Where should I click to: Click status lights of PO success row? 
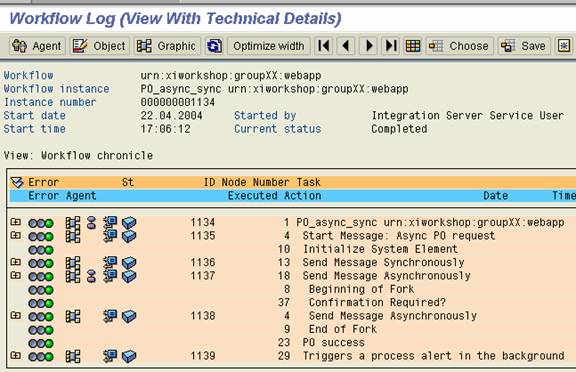click(41, 343)
